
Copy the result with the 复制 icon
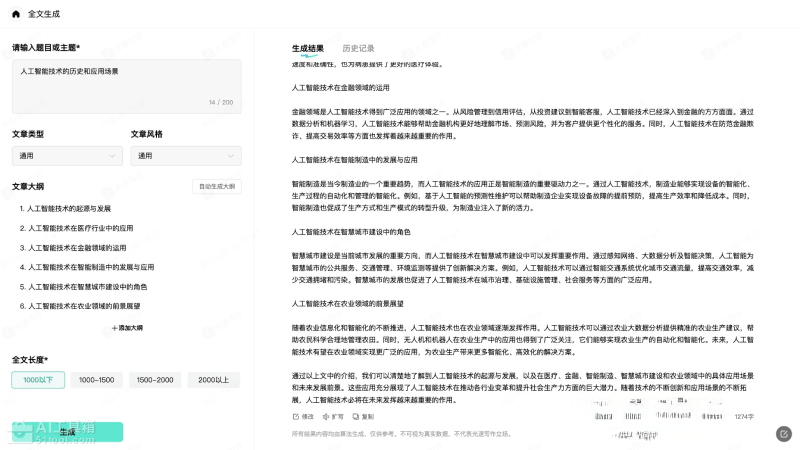(x=355, y=416)
